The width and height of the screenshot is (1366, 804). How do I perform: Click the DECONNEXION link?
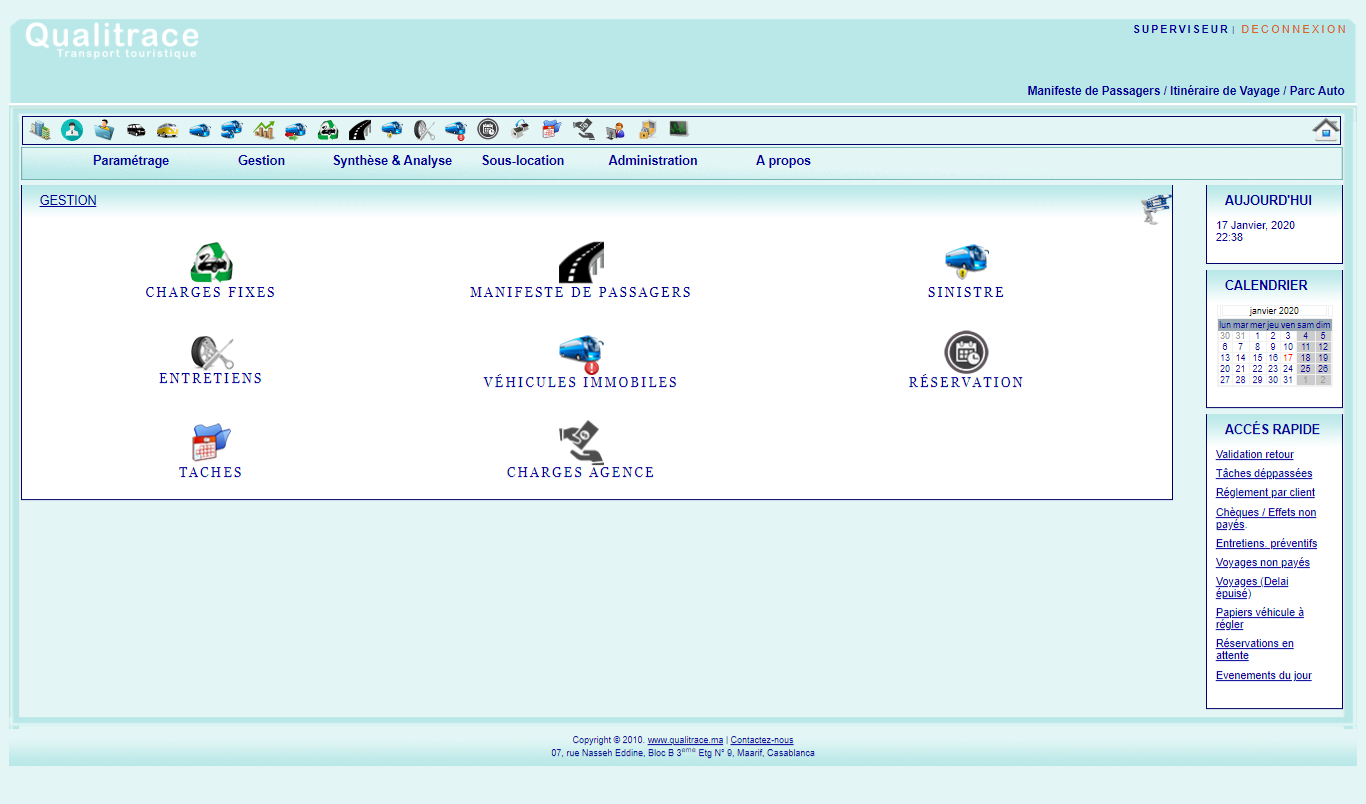tap(1294, 29)
